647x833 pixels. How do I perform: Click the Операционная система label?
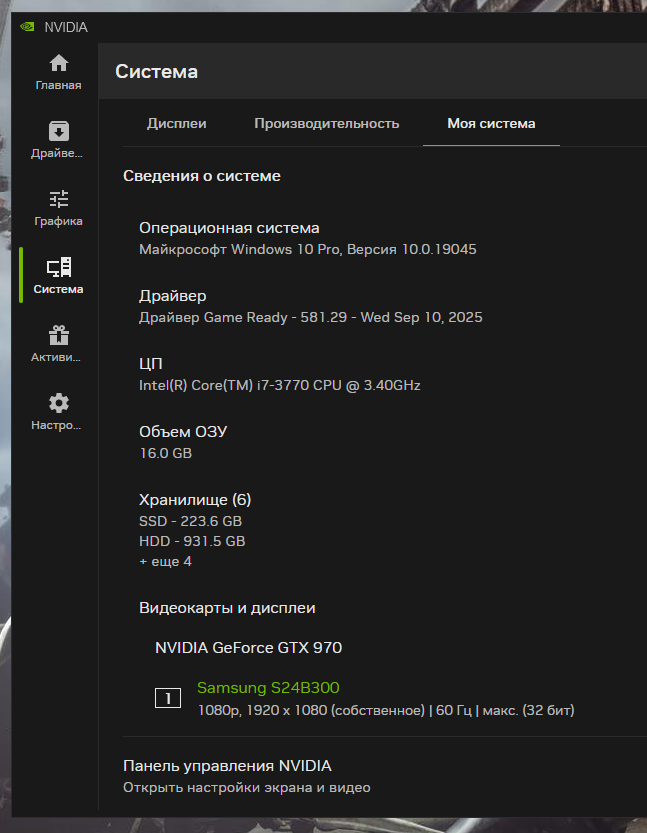click(x=229, y=228)
